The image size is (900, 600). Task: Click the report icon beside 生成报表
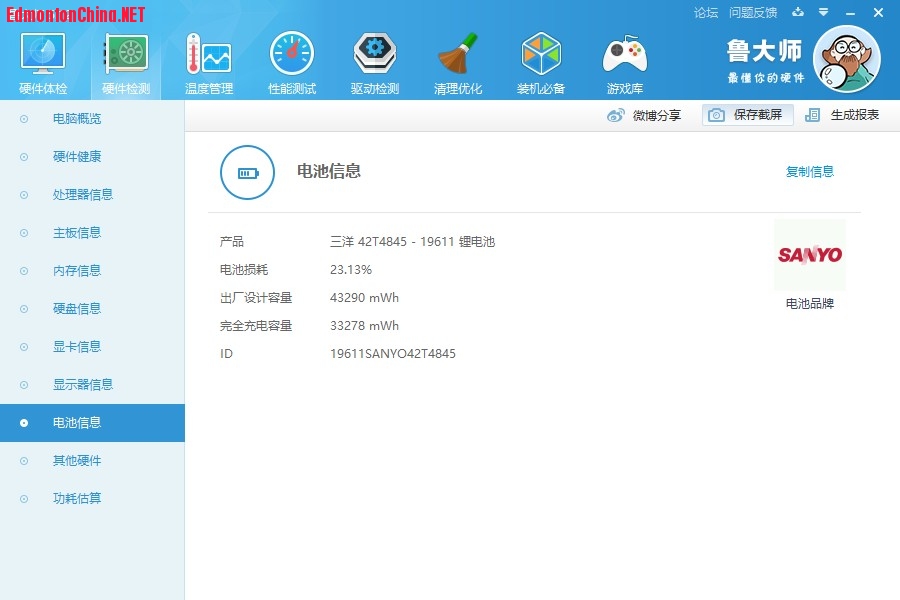pos(812,115)
